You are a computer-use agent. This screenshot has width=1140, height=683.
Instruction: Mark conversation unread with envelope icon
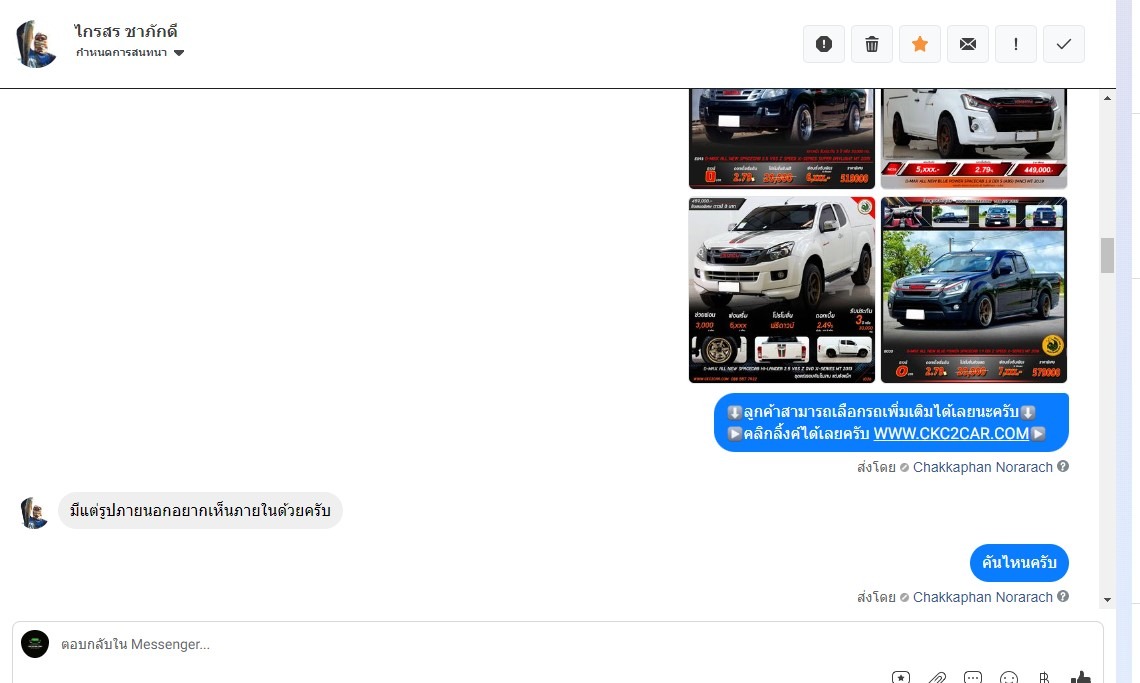(x=968, y=44)
